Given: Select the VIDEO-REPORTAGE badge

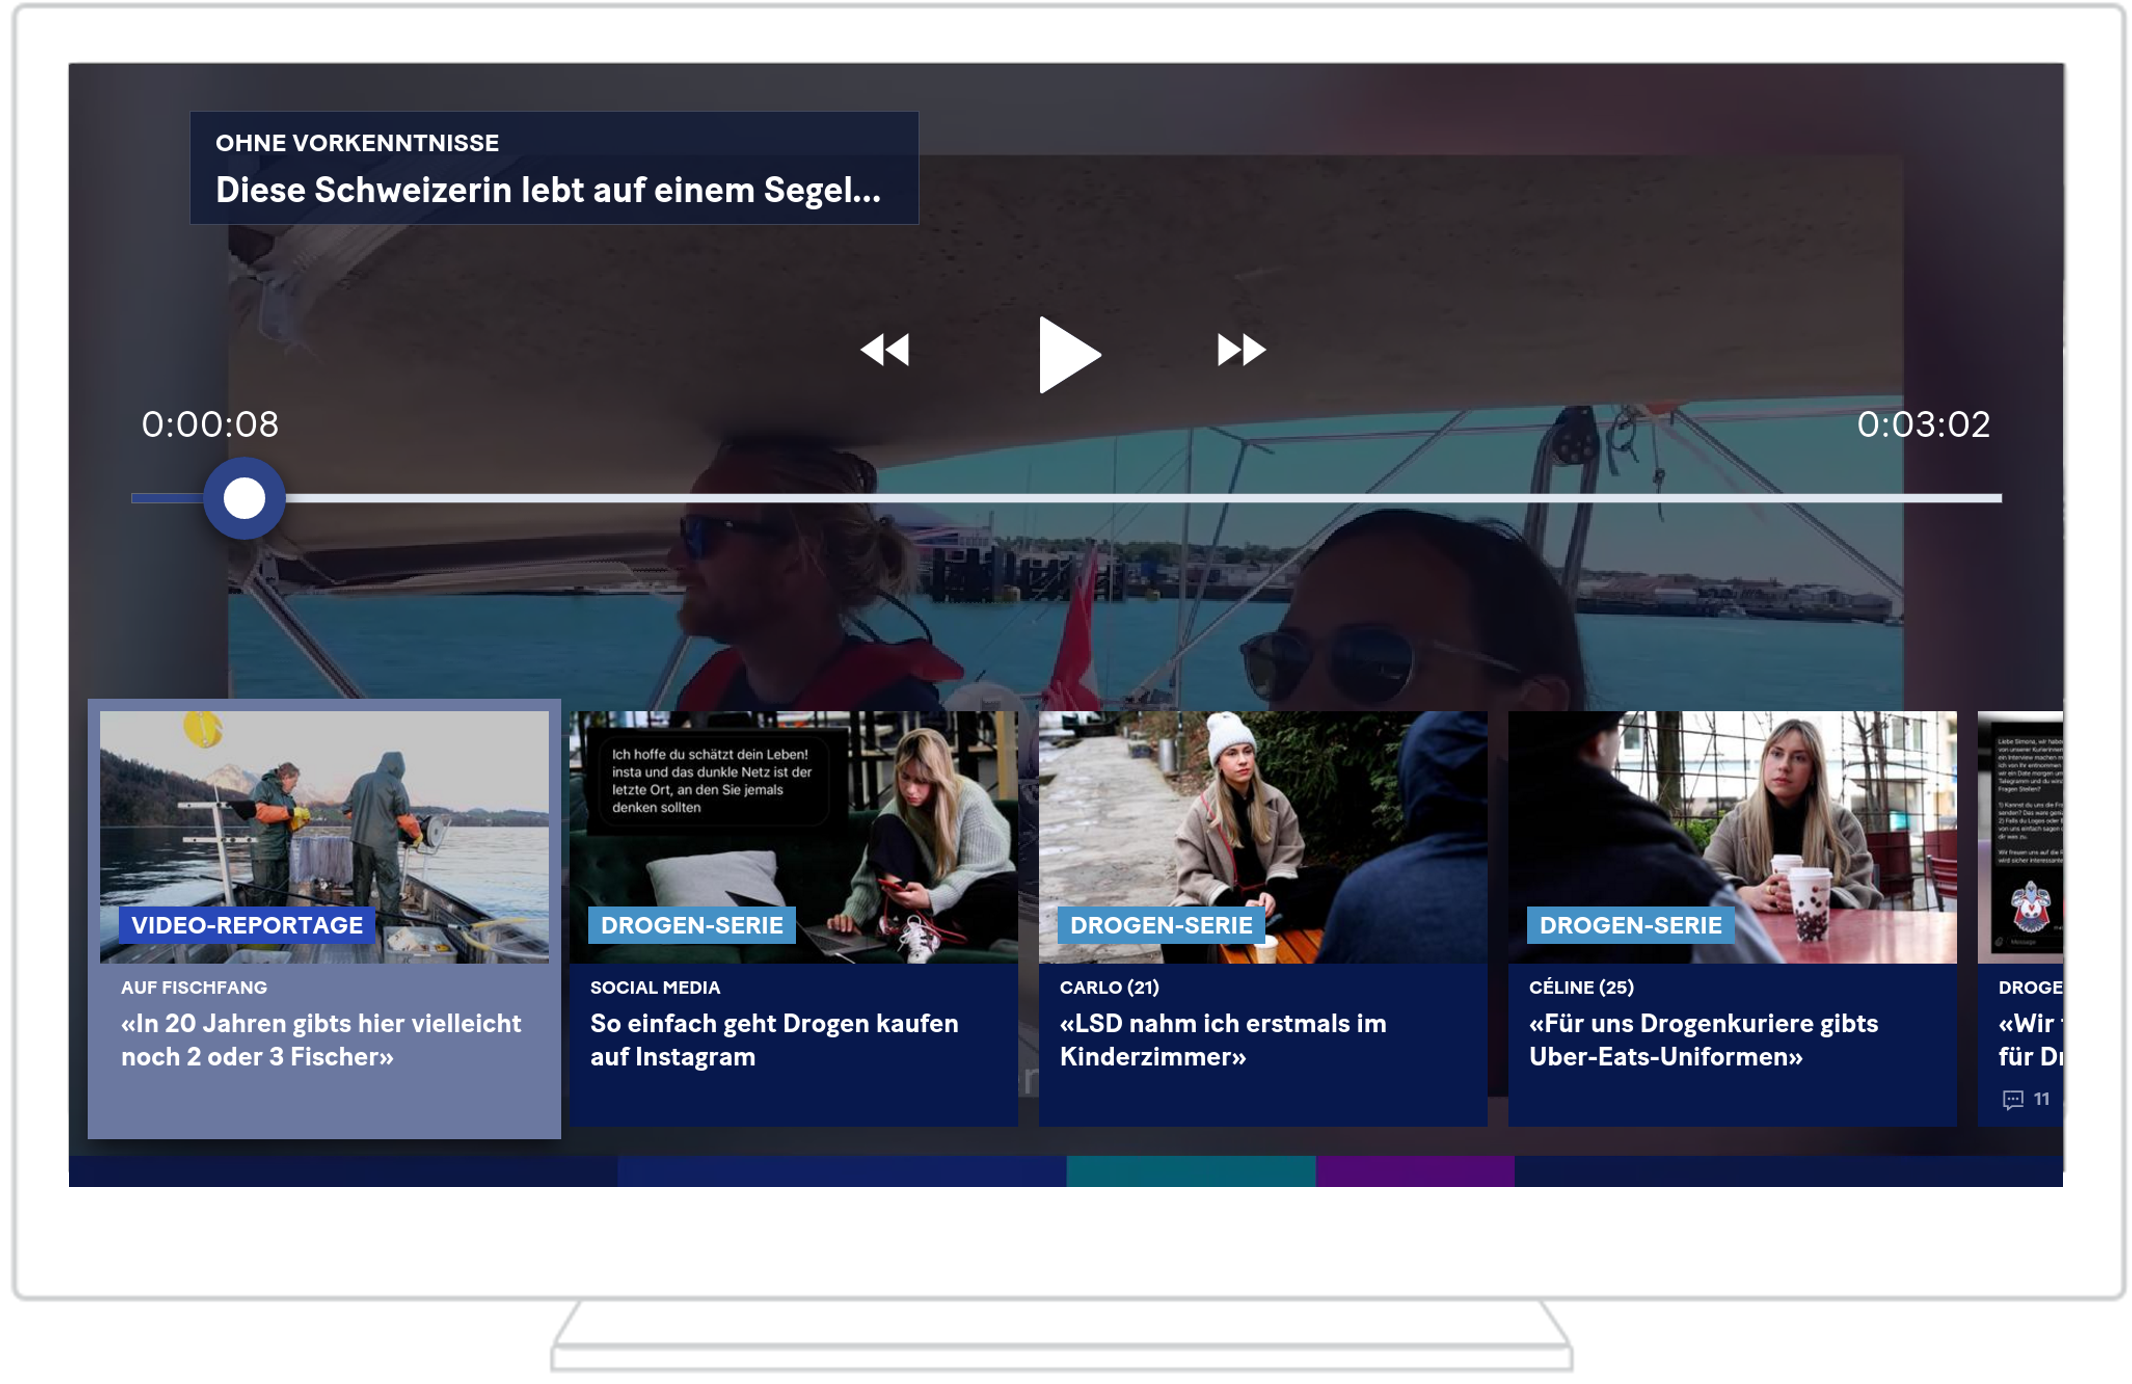Looking at the screenshot, I should (247, 925).
